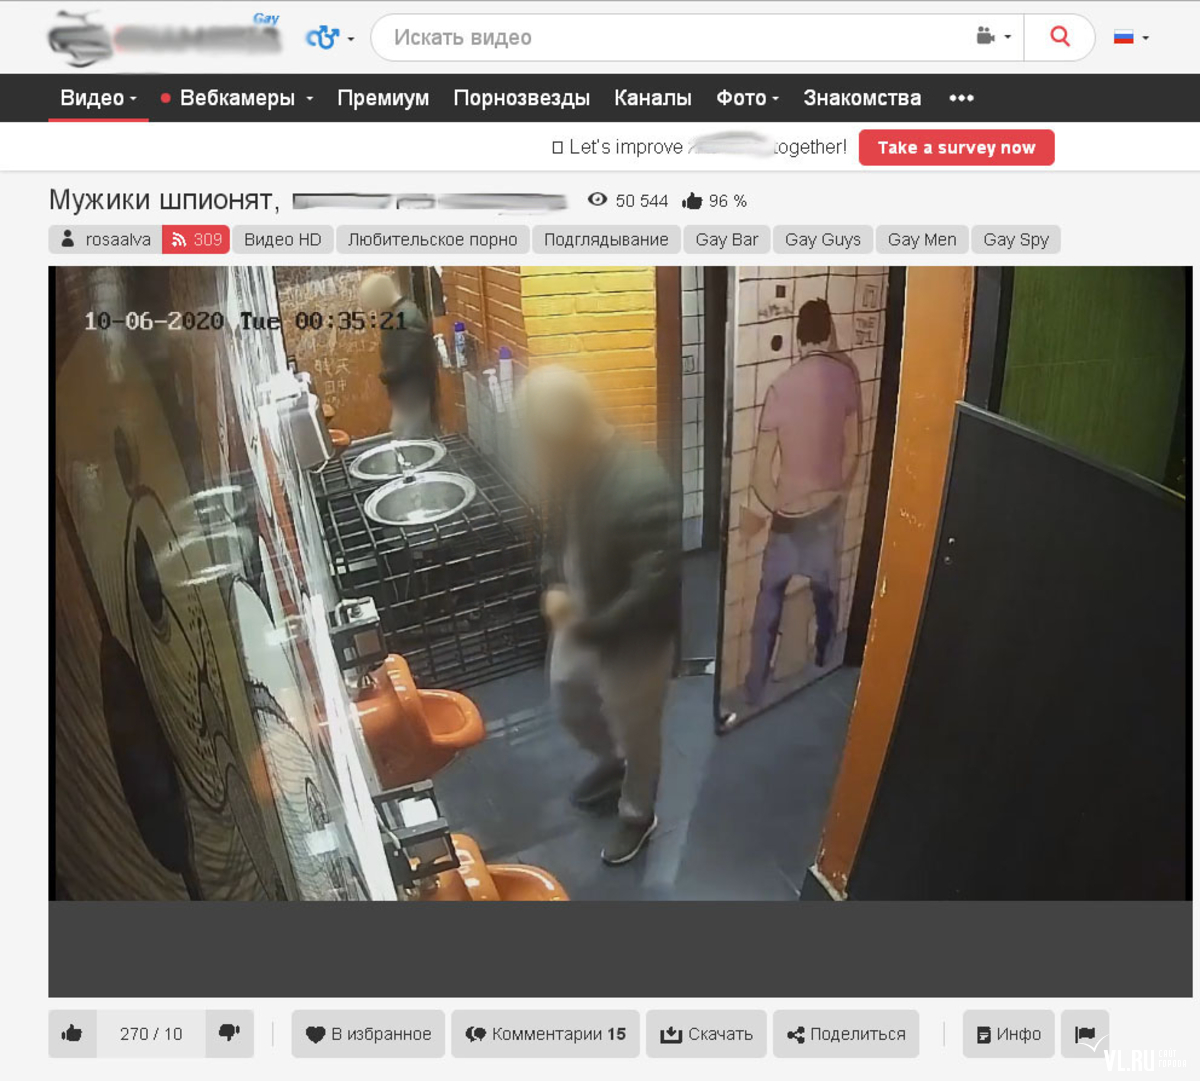Toggle В избранное favorite button
Screen dimensions: 1200x1081
368,1034
